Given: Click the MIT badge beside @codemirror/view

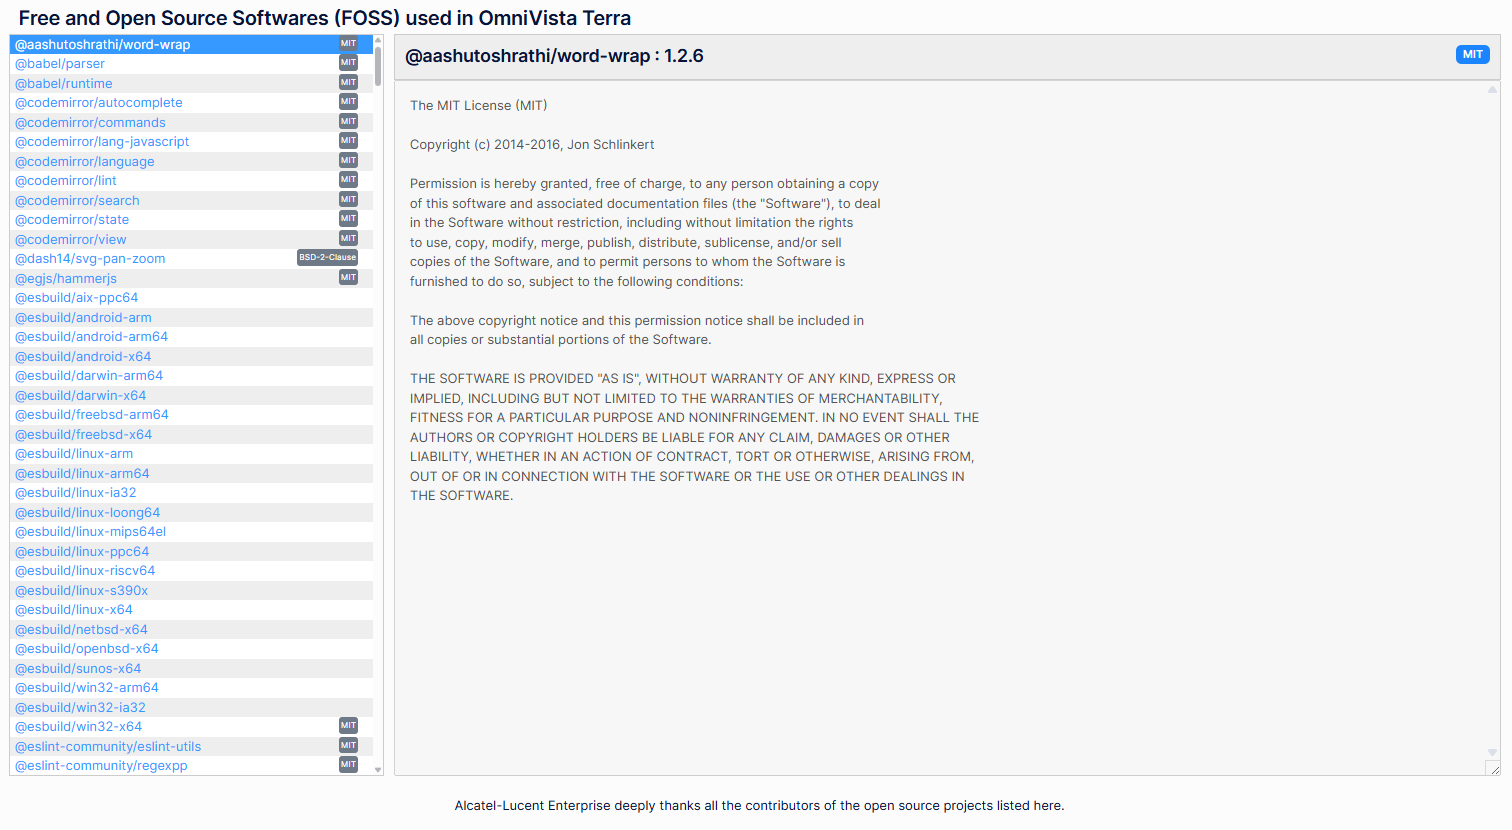Looking at the screenshot, I should [x=348, y=239].
